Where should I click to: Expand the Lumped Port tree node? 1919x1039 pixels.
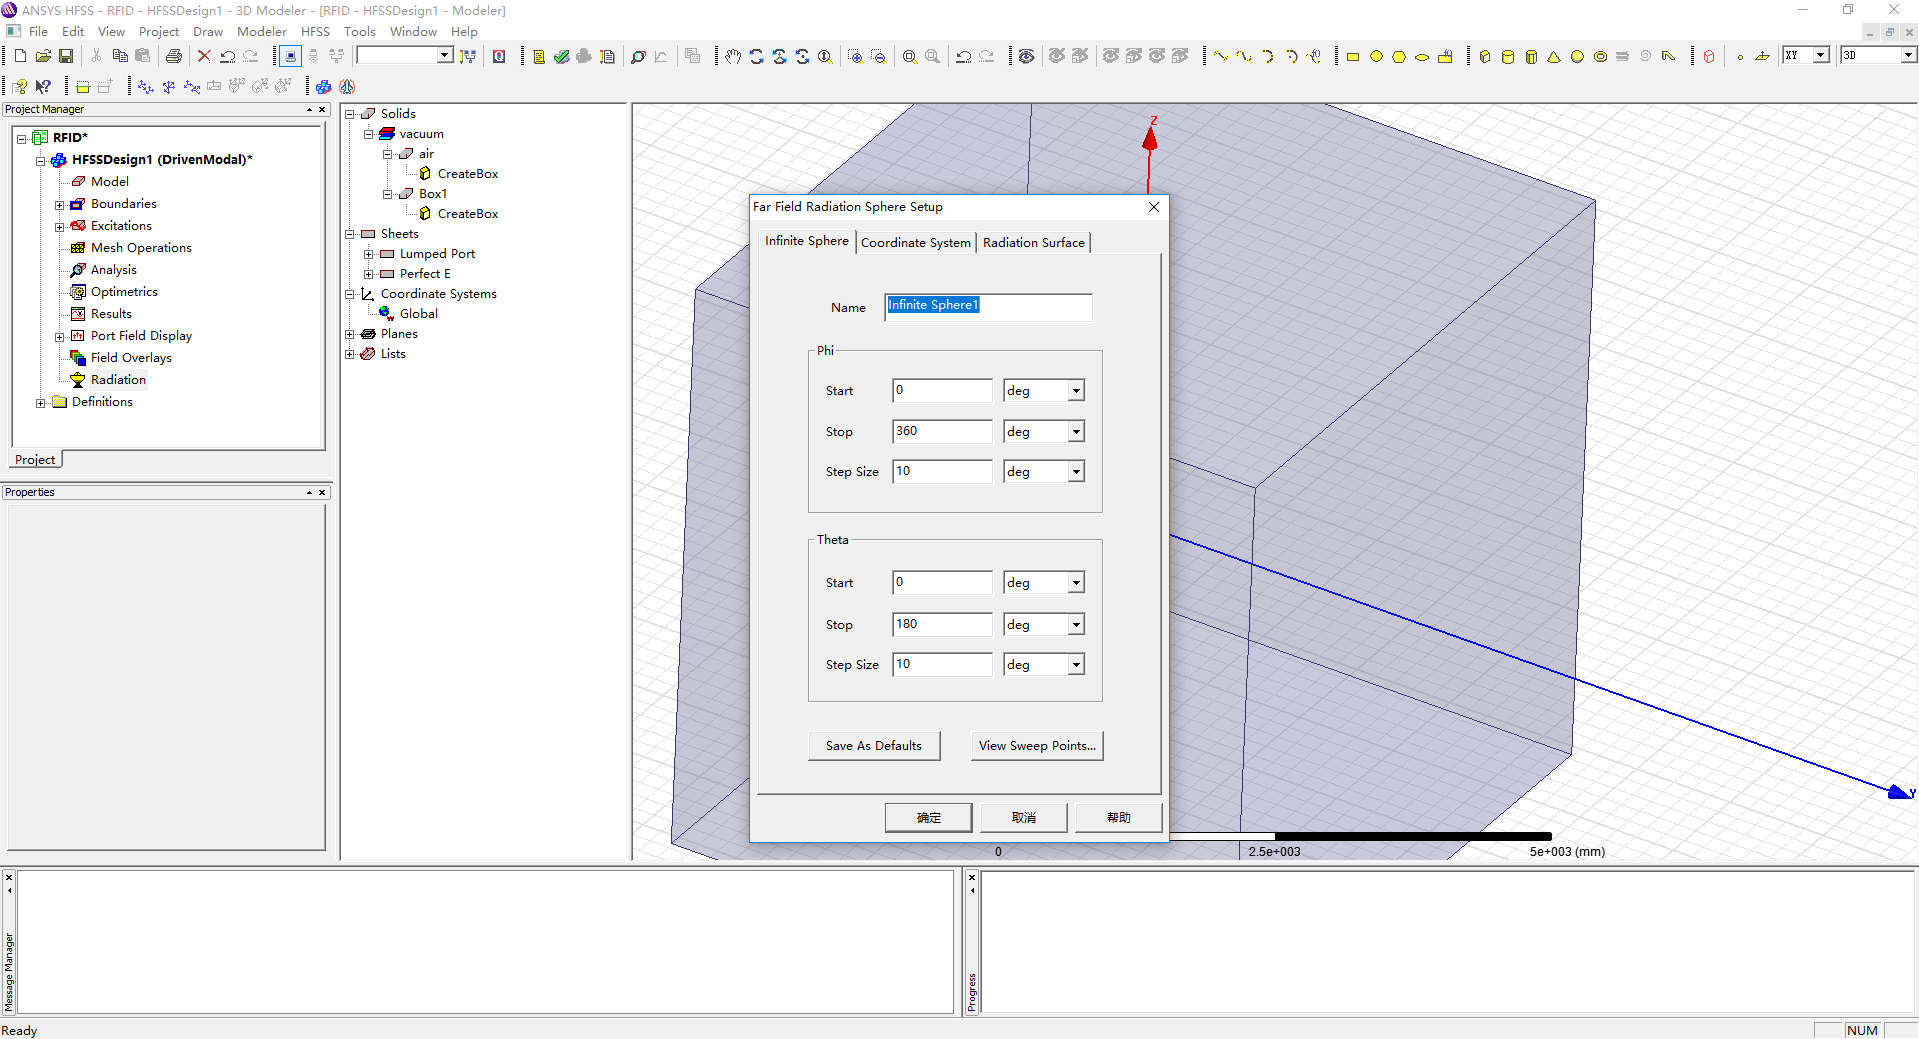368,254
